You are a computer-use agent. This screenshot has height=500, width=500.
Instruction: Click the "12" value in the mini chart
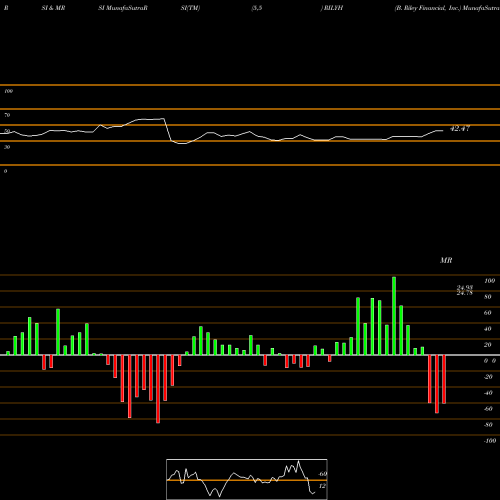[x=322, y=486]
